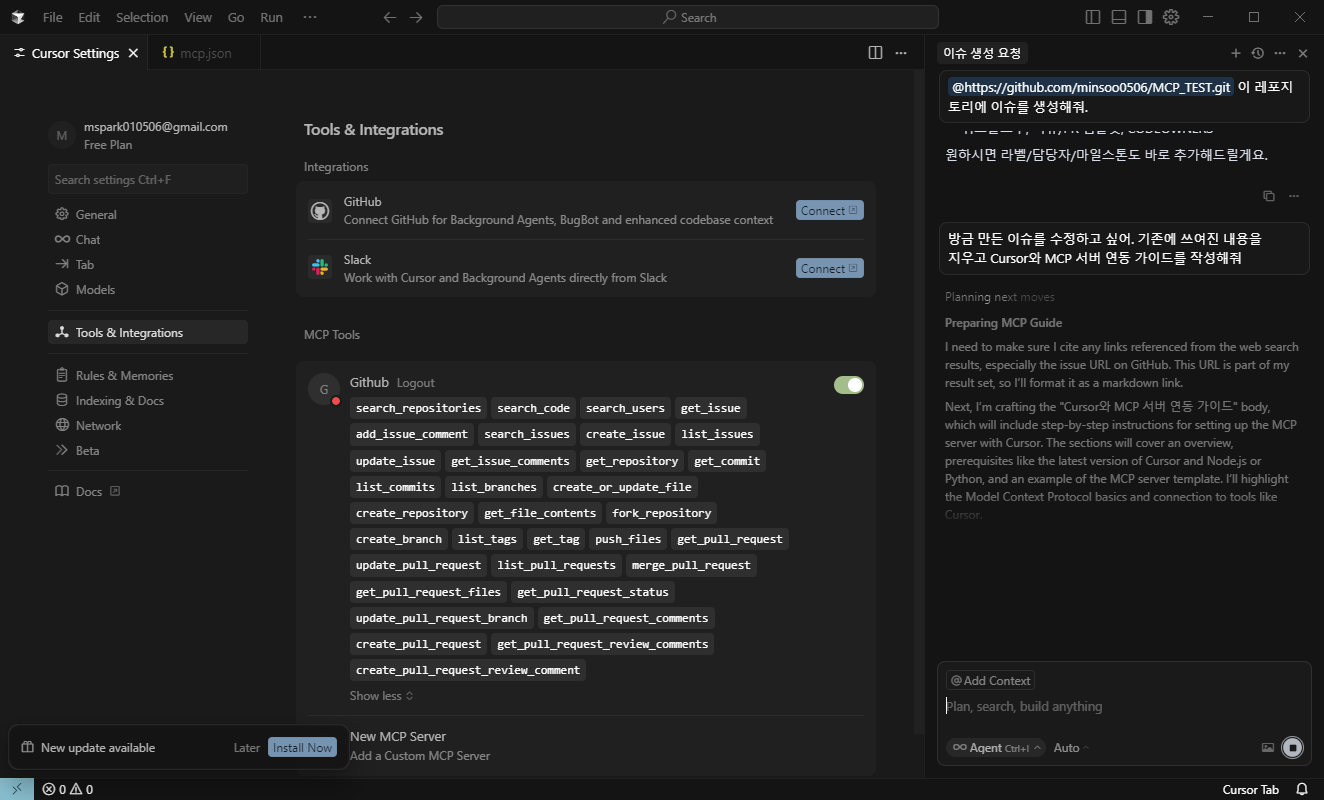Toggle the push_files tool

pyautogui.click(x=628, y=539)
